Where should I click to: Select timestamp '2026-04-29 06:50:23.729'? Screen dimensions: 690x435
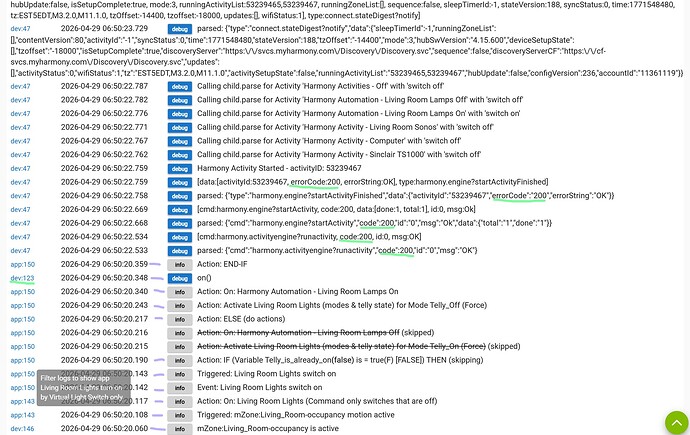click(x=104, y=29)
